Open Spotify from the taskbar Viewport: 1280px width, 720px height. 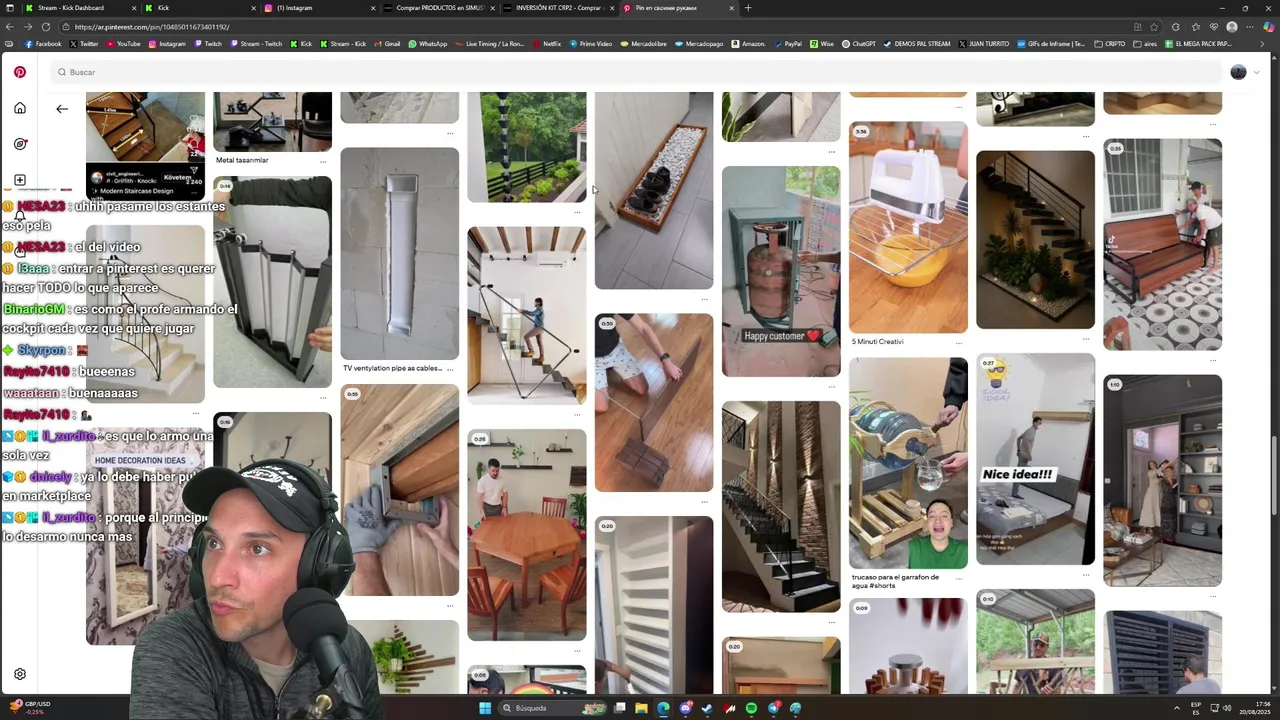pyautogui.click(x=752, y=708)
